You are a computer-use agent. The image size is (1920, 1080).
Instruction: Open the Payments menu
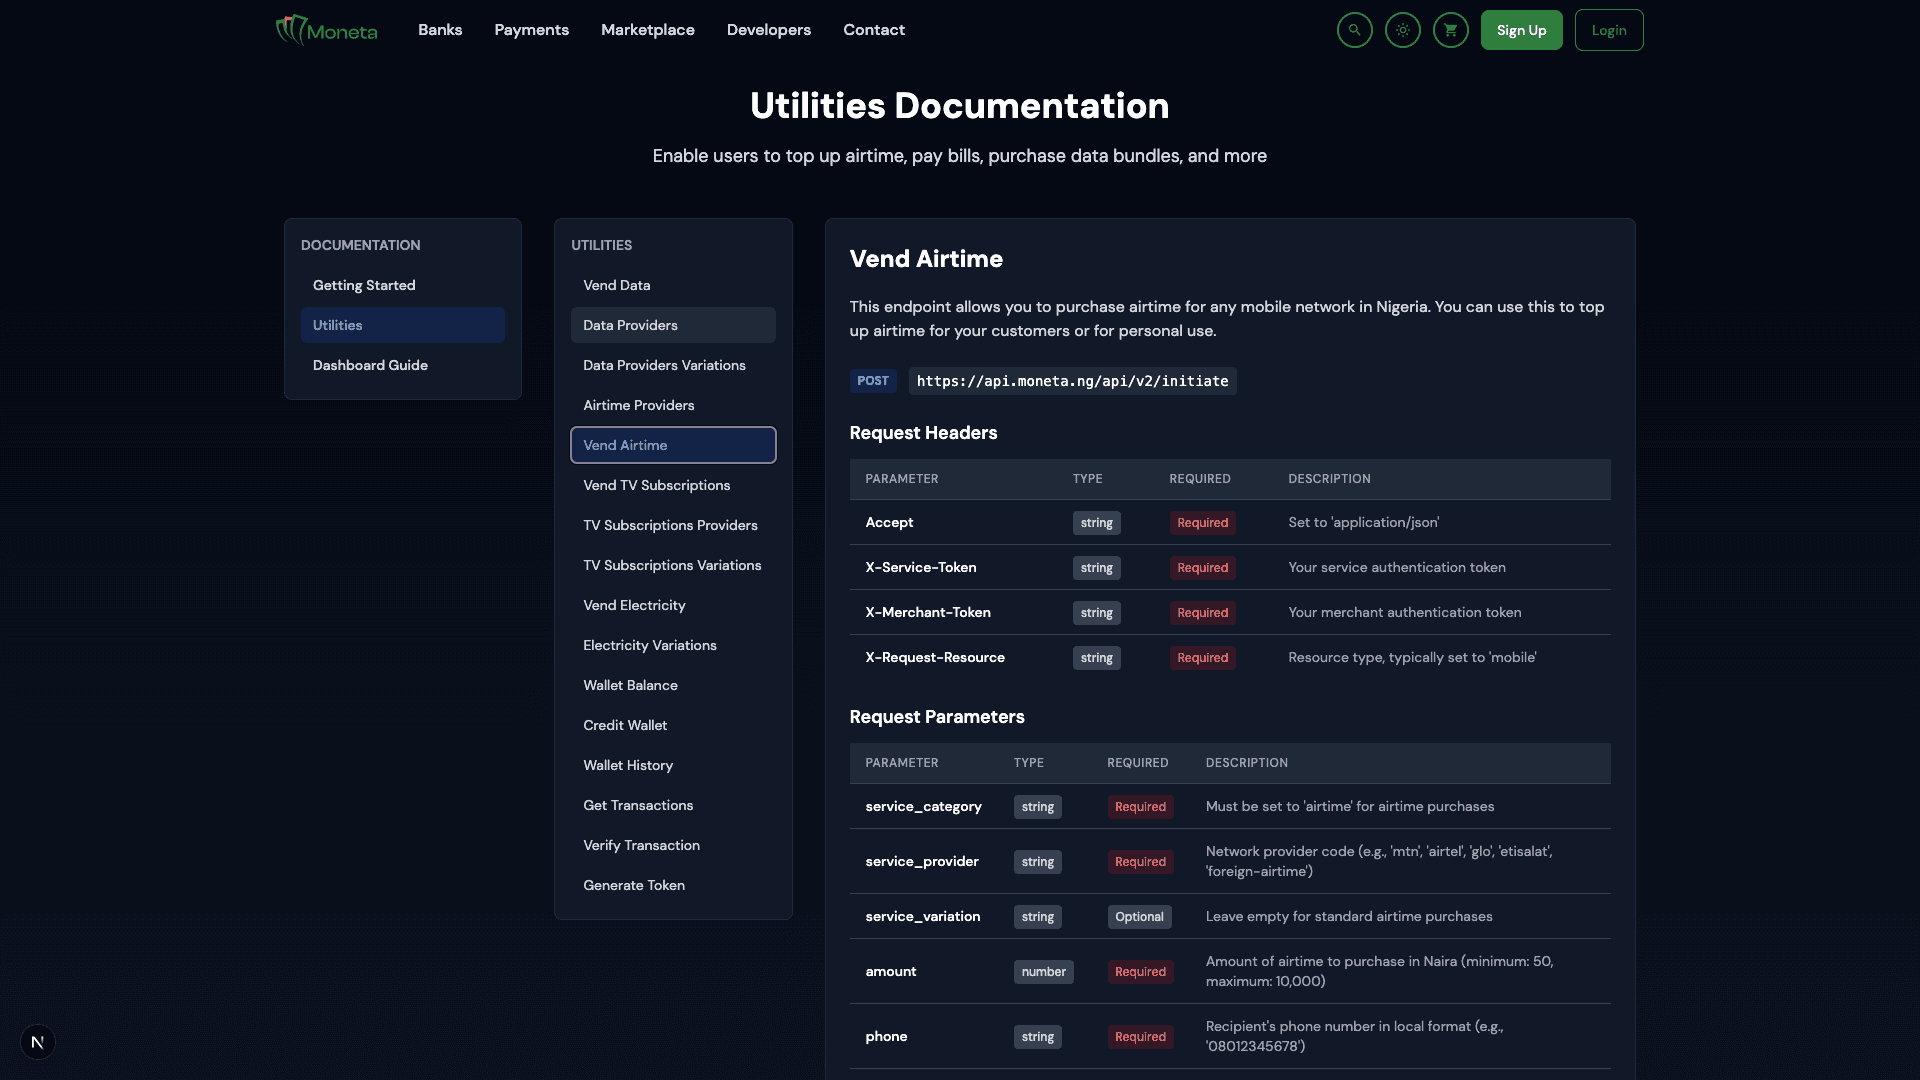tap(531, 30)
